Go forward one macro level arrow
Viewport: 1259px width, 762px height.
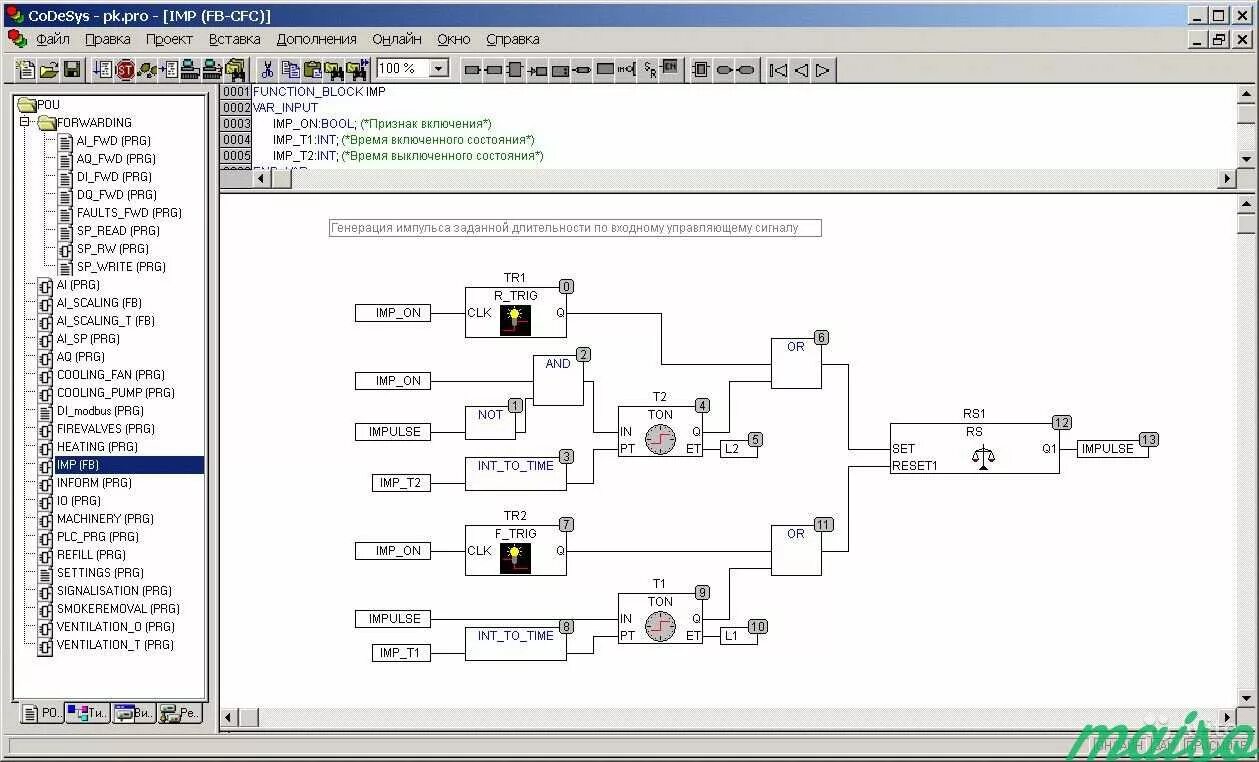[x=822, y=70]
